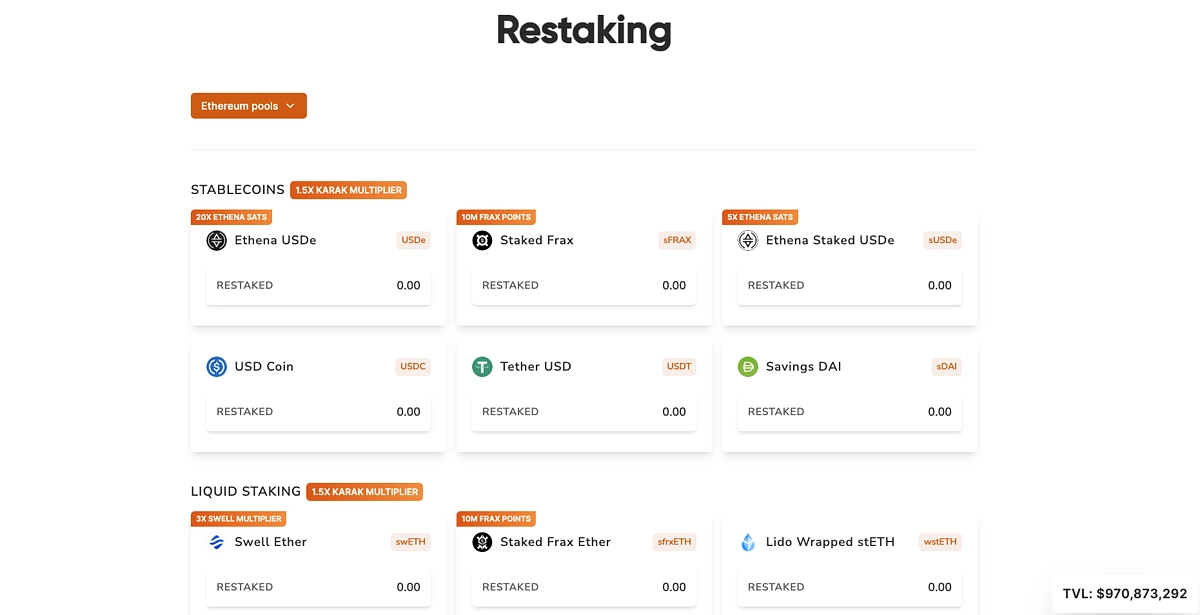Image resolution: width=1200 pixels, height=615 pixels.
Task: Click the STABLECOINS section heading
Action: pos(238,190)
